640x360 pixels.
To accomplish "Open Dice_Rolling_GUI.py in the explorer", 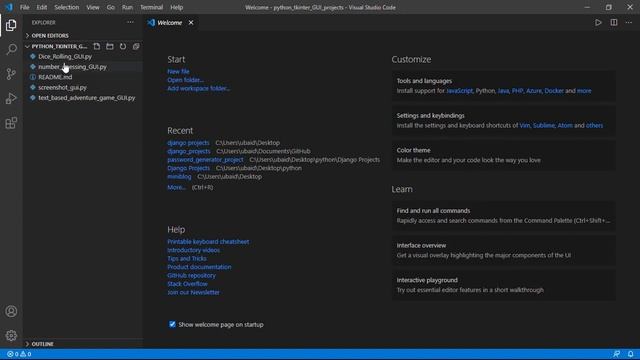I will tap(83, 56).
